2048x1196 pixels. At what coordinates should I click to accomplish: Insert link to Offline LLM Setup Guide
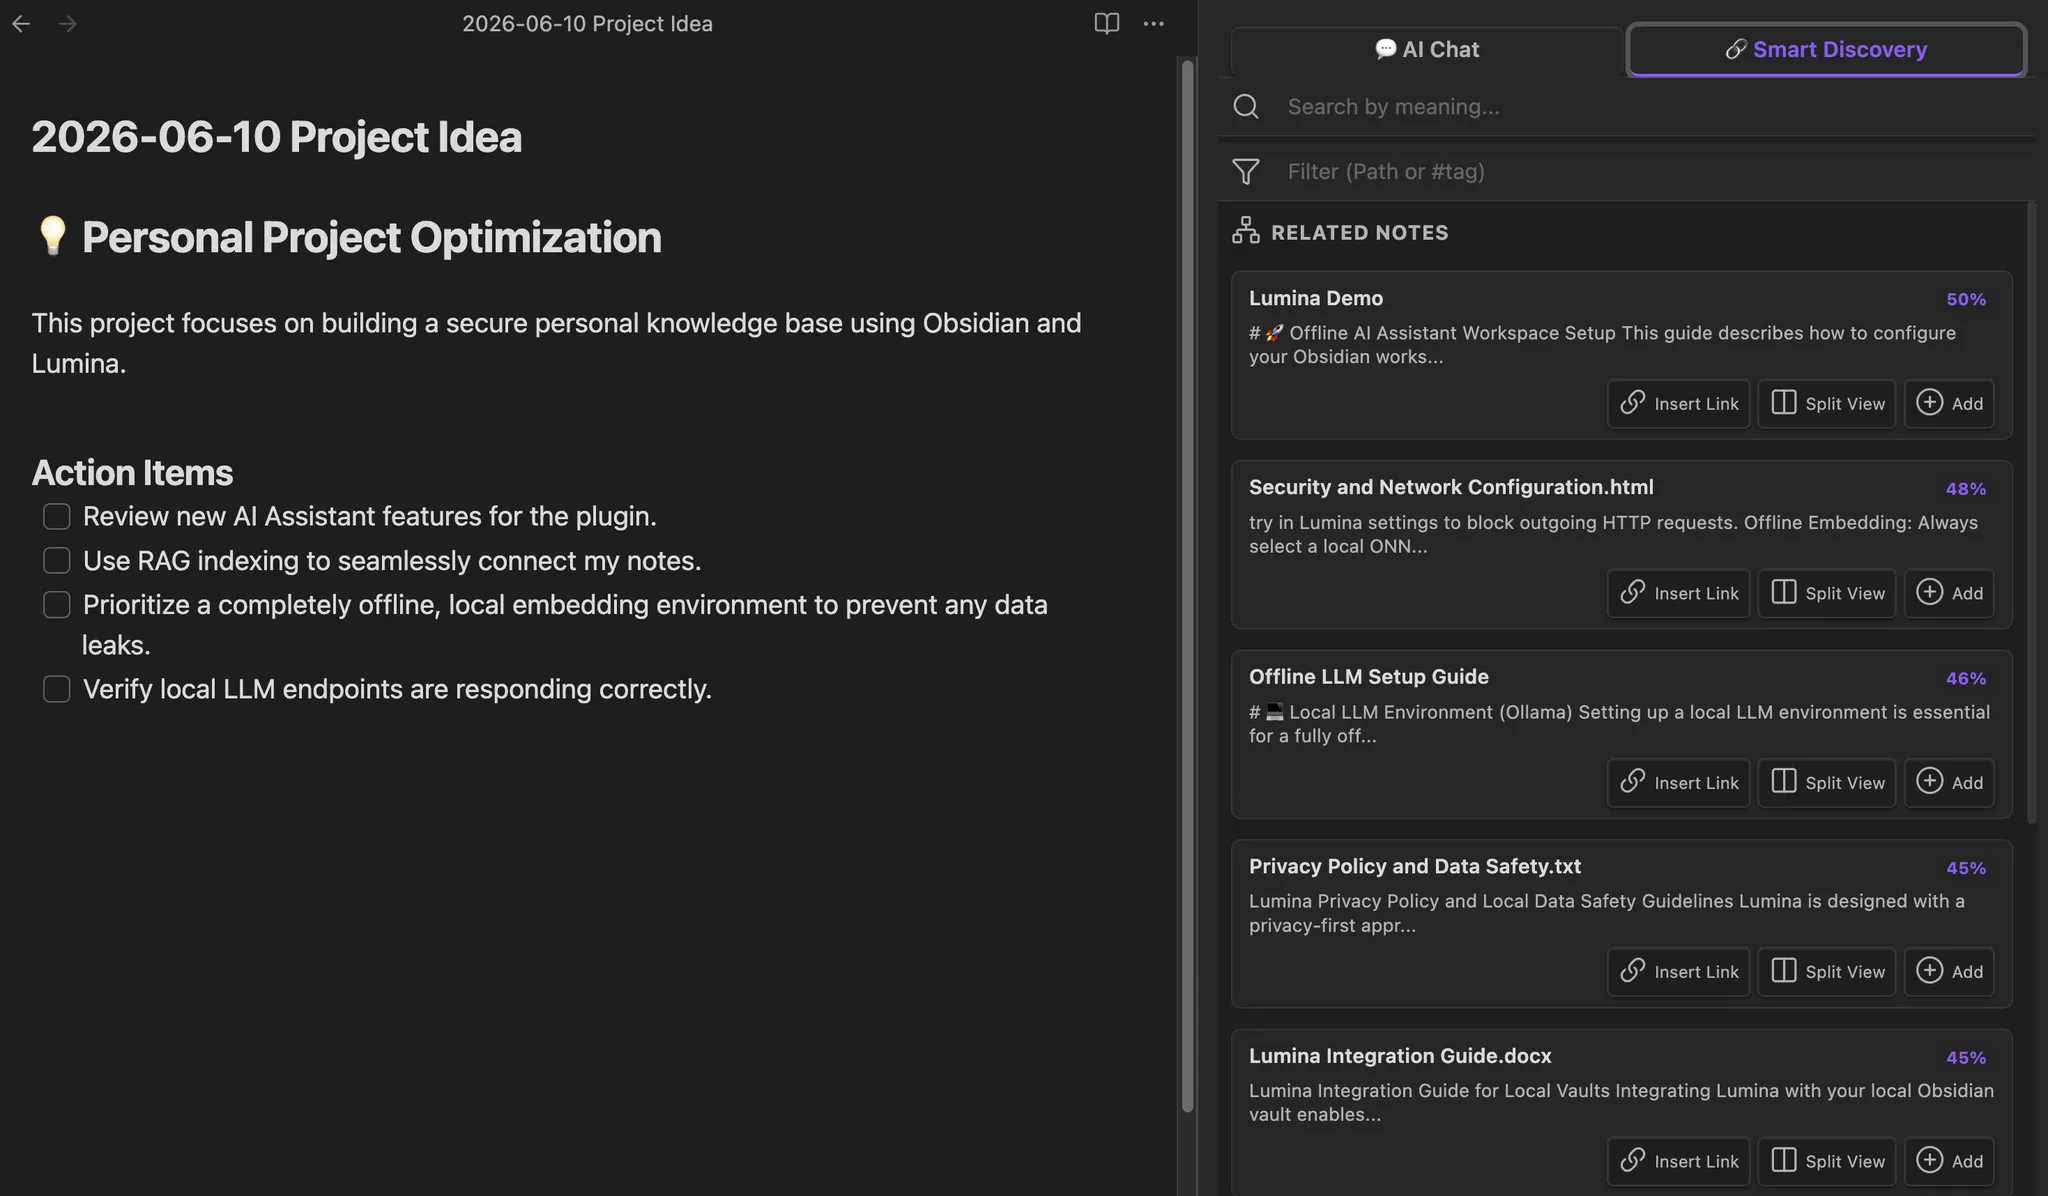pos(1679,782)
